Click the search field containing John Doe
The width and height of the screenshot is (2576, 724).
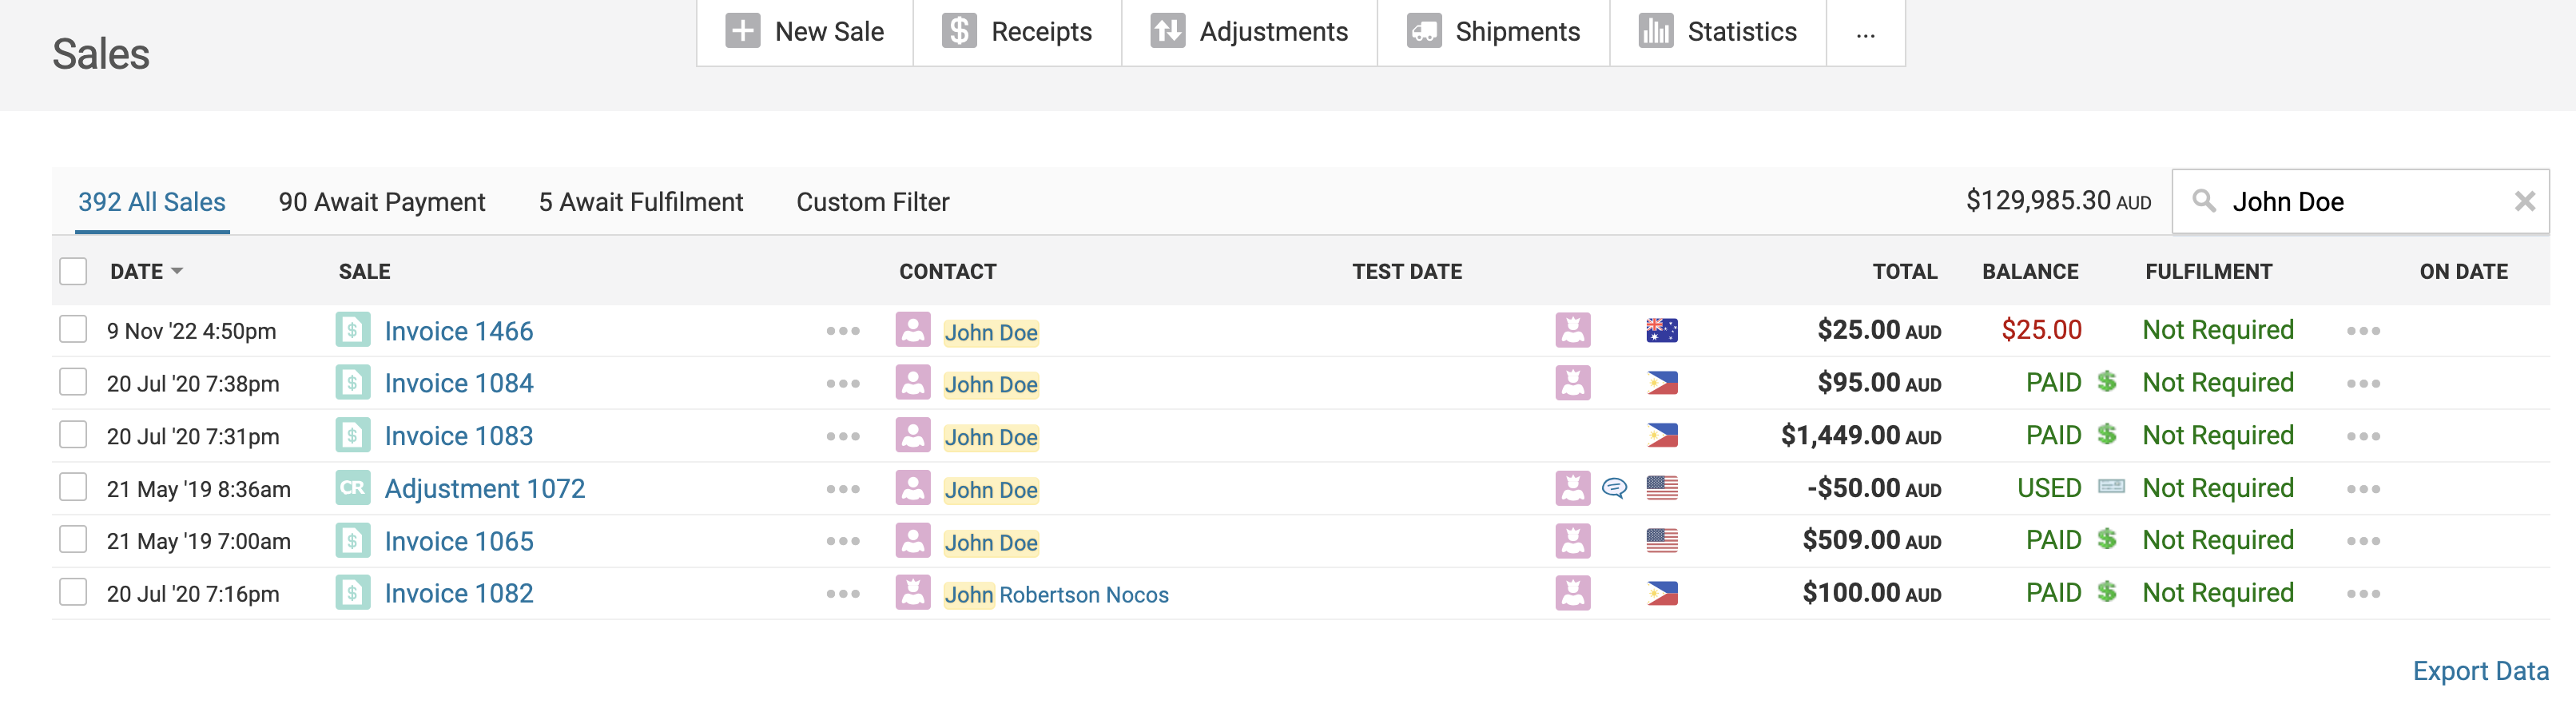tap(2360, 202)
